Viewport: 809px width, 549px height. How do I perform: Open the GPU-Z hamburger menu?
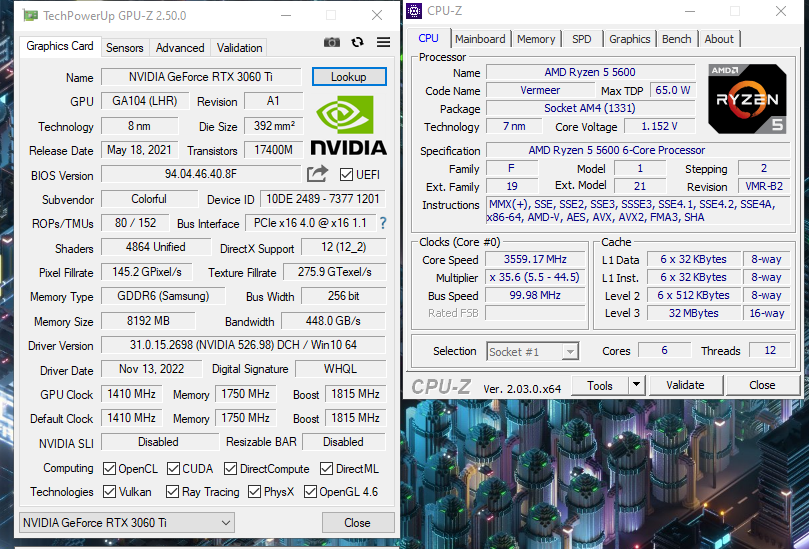tap(383, 42)
